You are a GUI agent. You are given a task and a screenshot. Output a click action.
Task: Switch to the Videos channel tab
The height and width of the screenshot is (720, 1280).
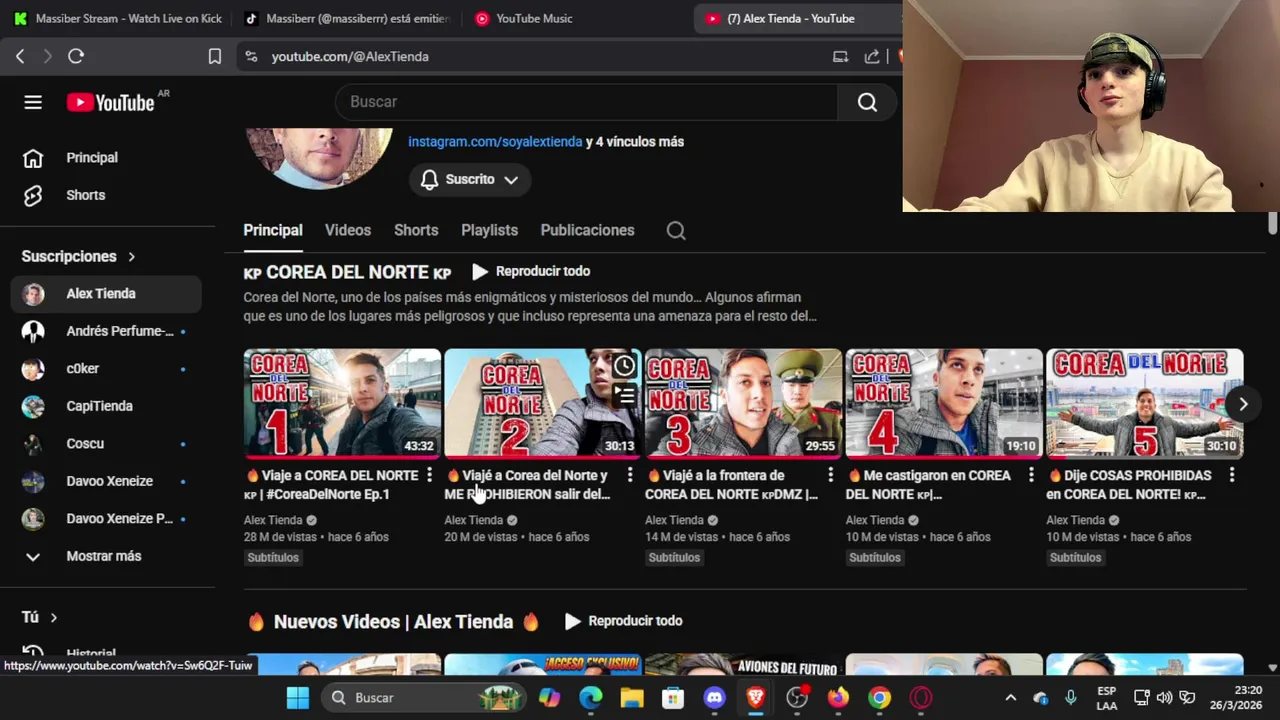(x=348, y=230)
